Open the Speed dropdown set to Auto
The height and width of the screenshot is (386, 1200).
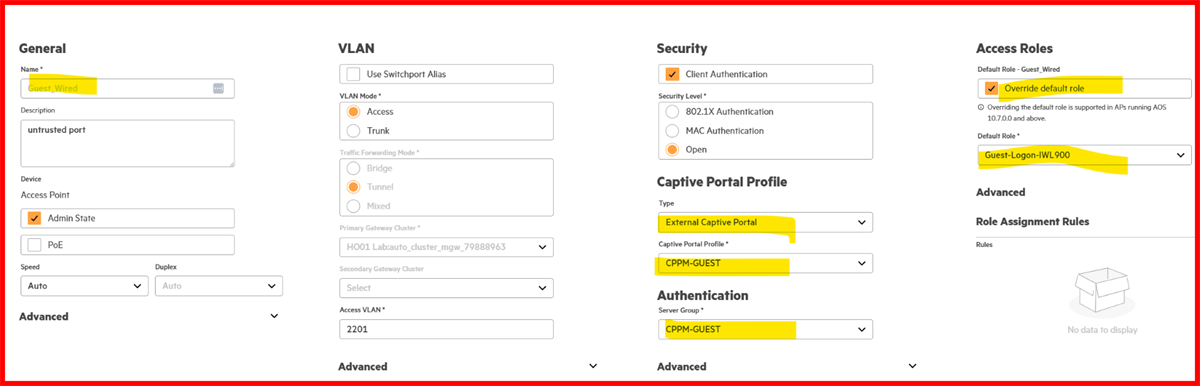coord(84,286)
